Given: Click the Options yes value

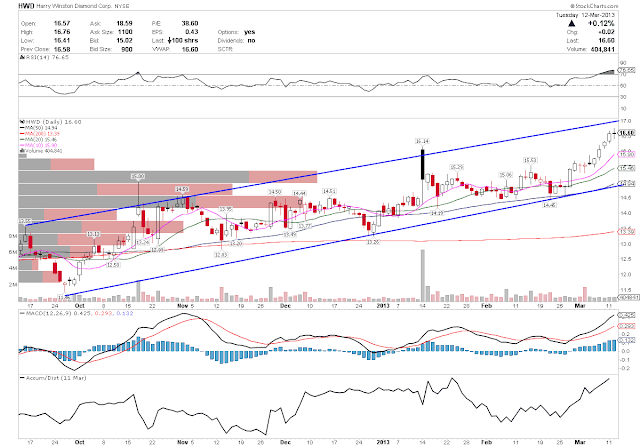Looking at the screenshot, I should [249, 32].
